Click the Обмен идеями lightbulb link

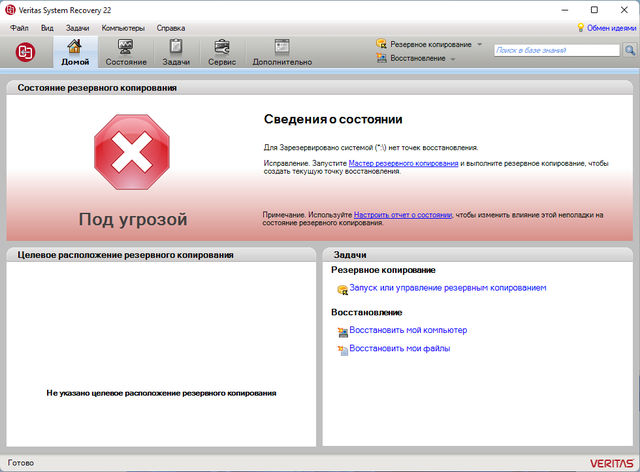(x=606, y=28)
